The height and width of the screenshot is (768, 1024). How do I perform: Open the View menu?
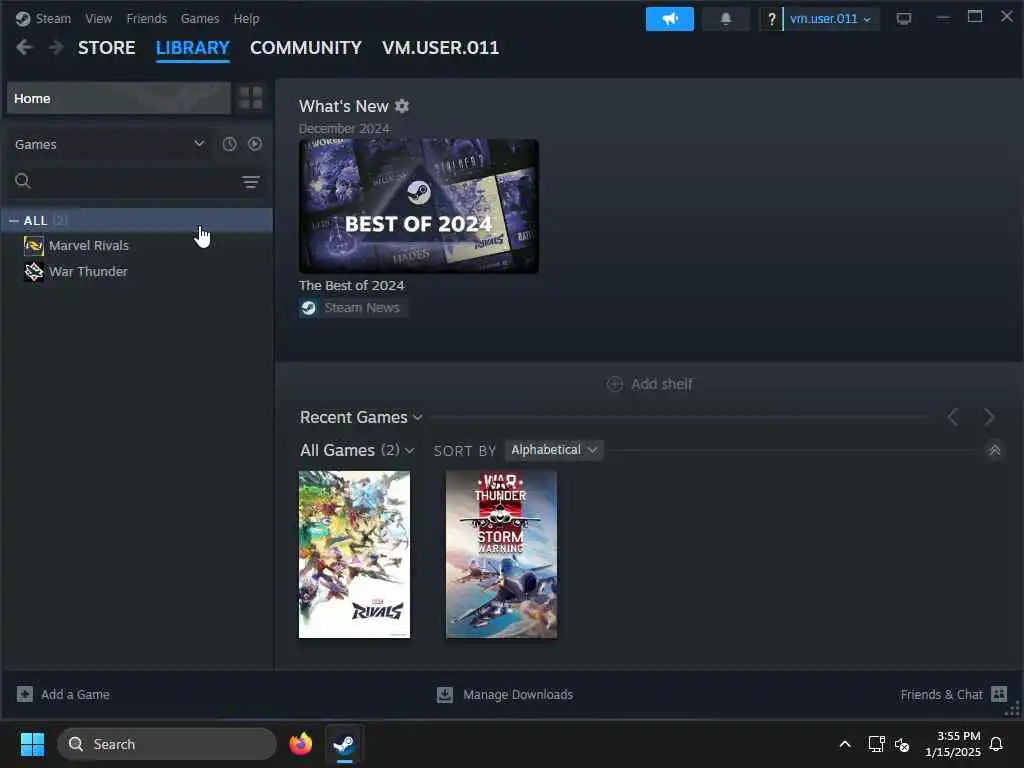(99, 18)
